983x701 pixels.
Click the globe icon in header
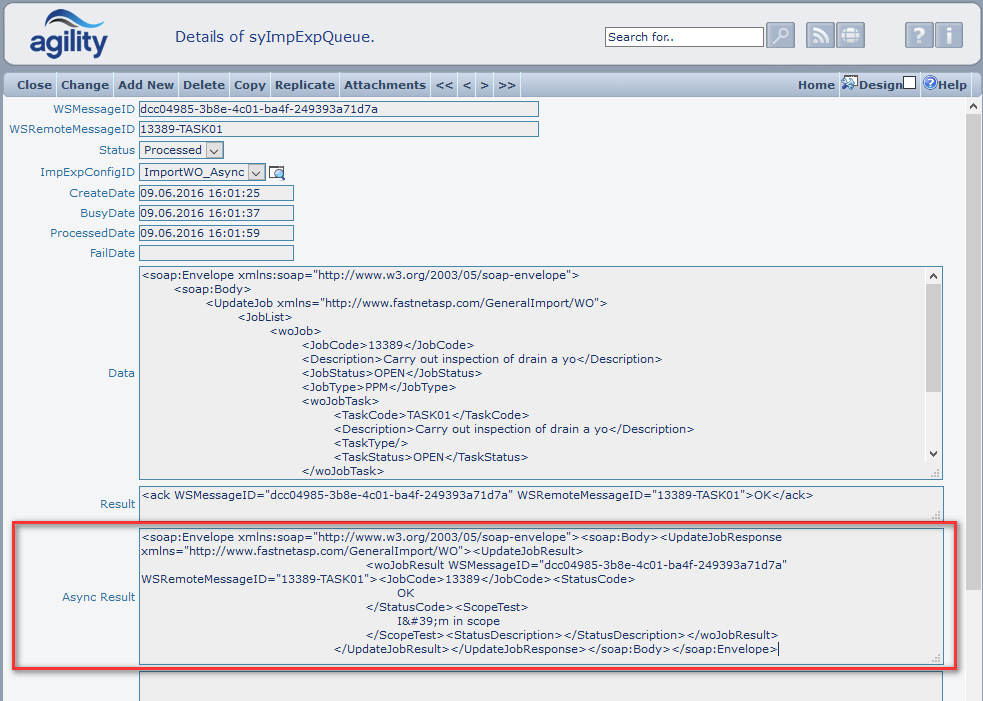[x=850, y=36]
